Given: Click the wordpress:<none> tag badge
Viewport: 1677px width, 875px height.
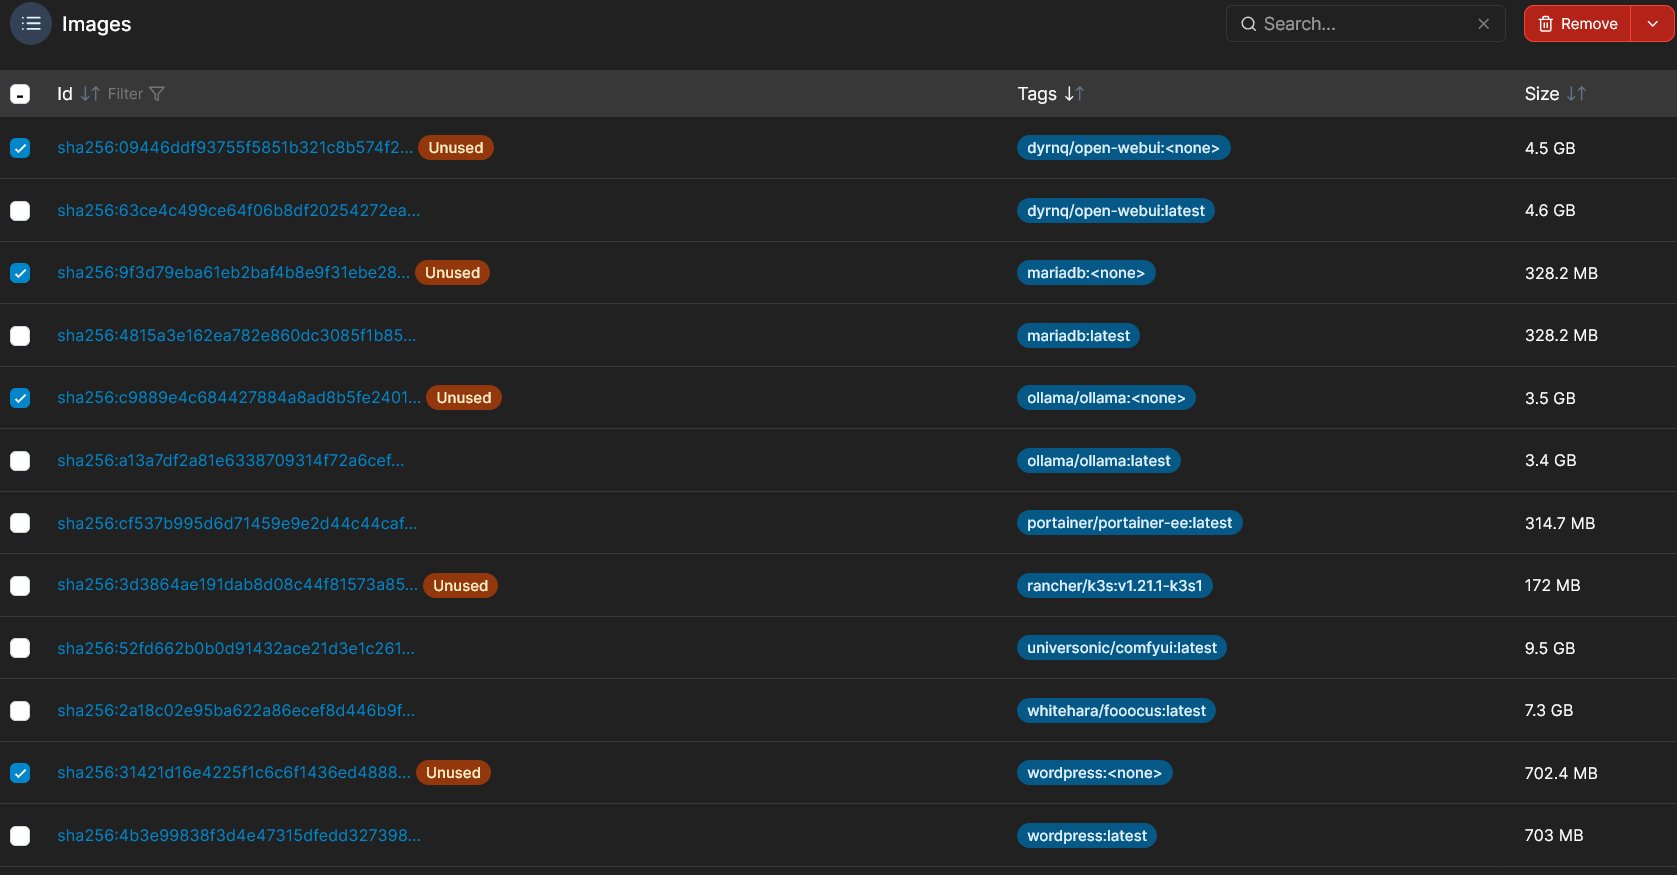Looking at the screenshot, I should point(1095,773).
